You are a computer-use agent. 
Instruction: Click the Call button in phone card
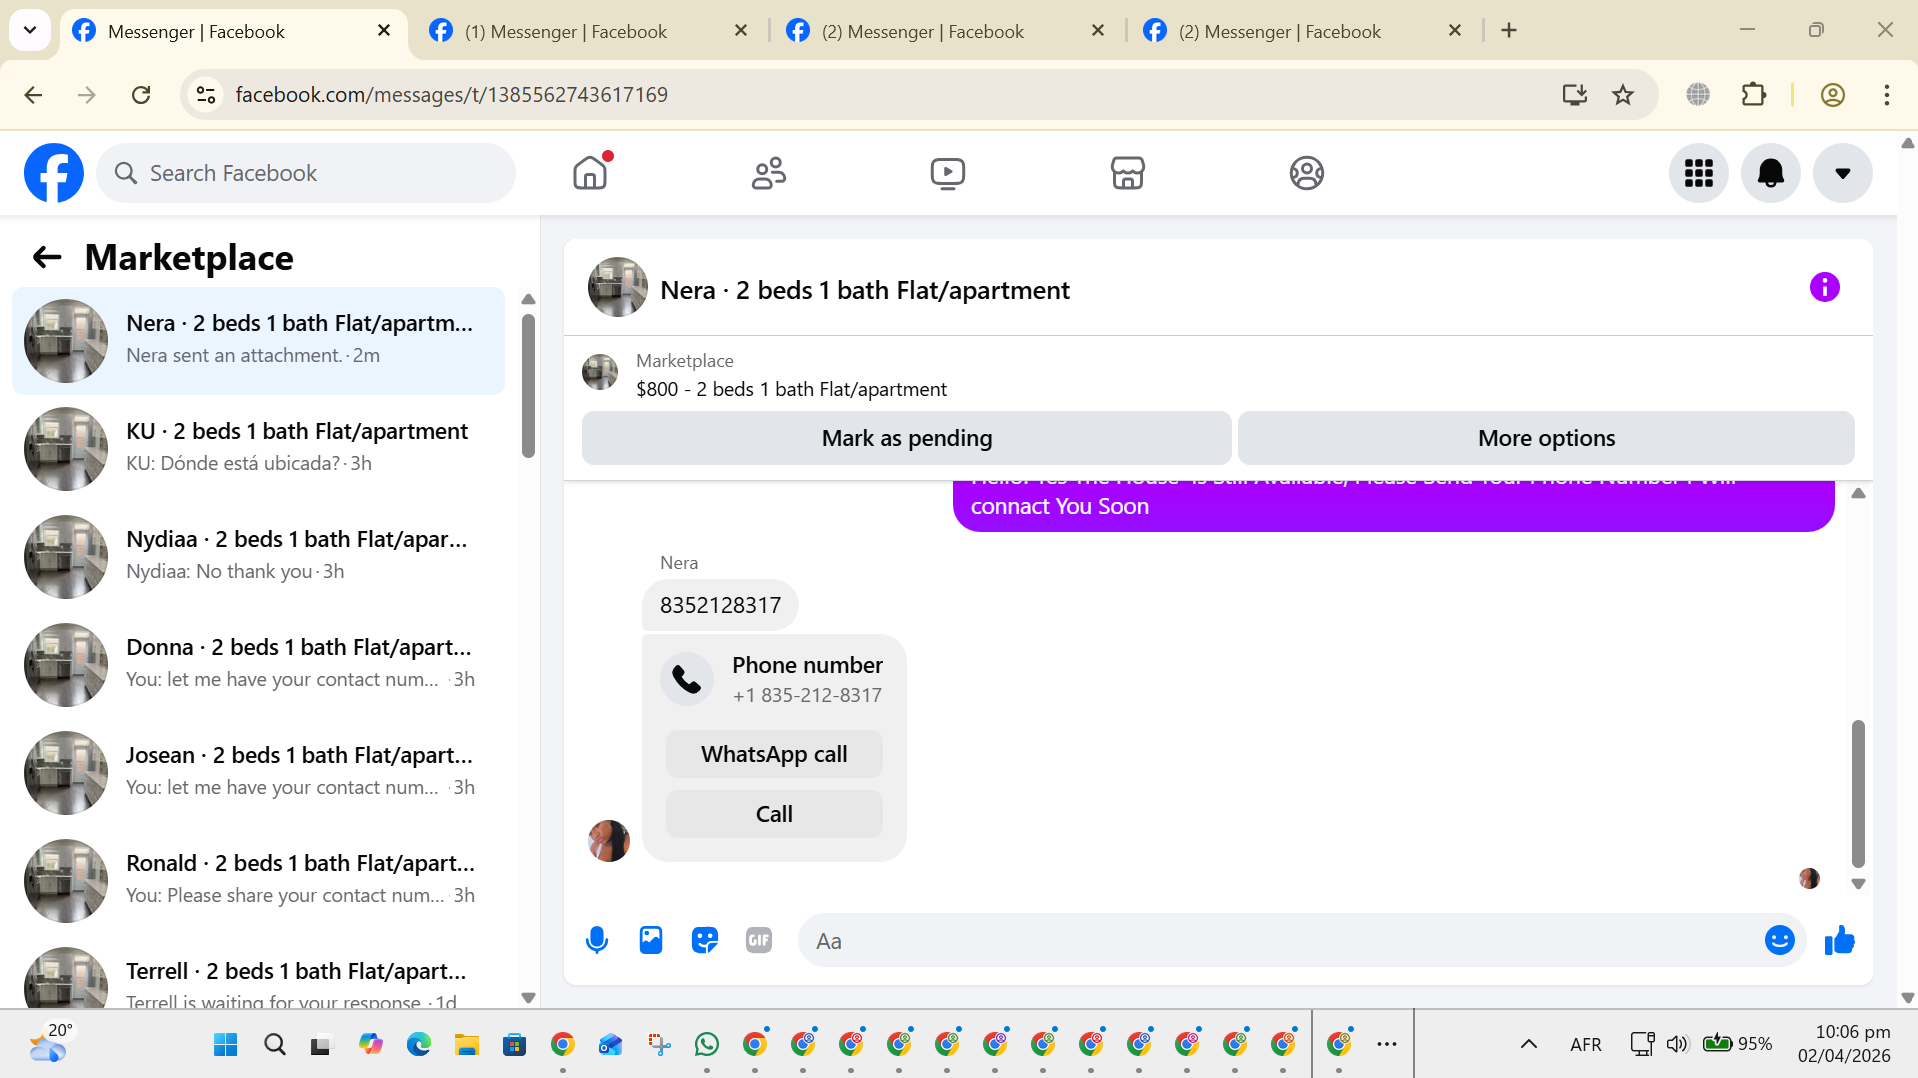tap(774, 814)
